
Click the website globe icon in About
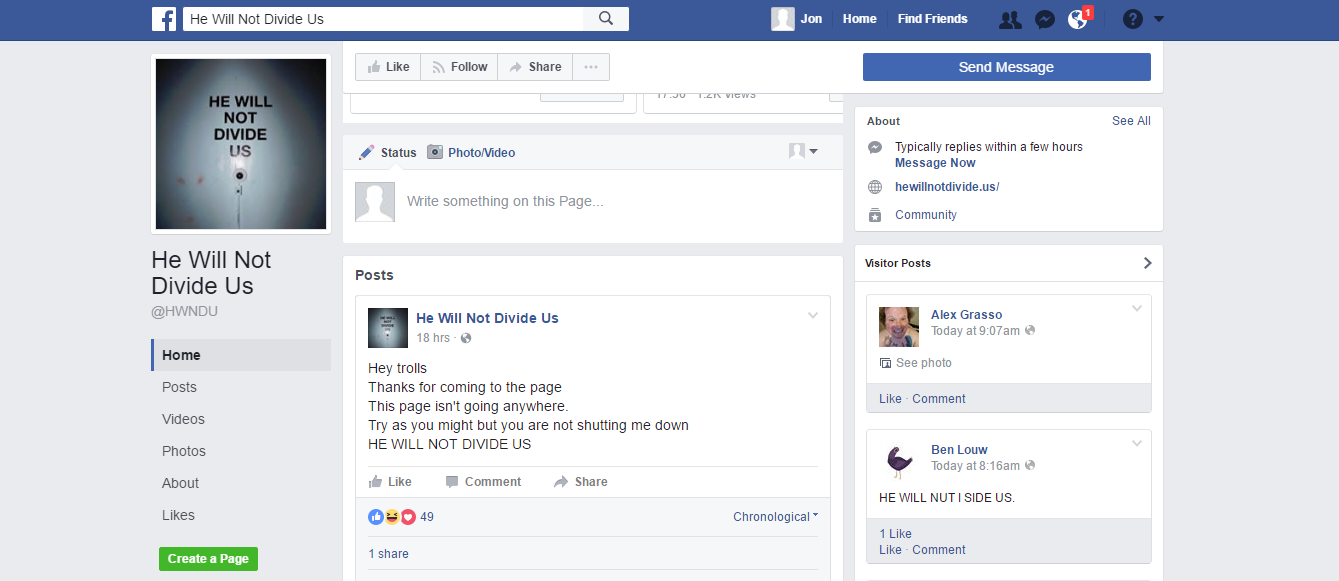coord(875,187)
